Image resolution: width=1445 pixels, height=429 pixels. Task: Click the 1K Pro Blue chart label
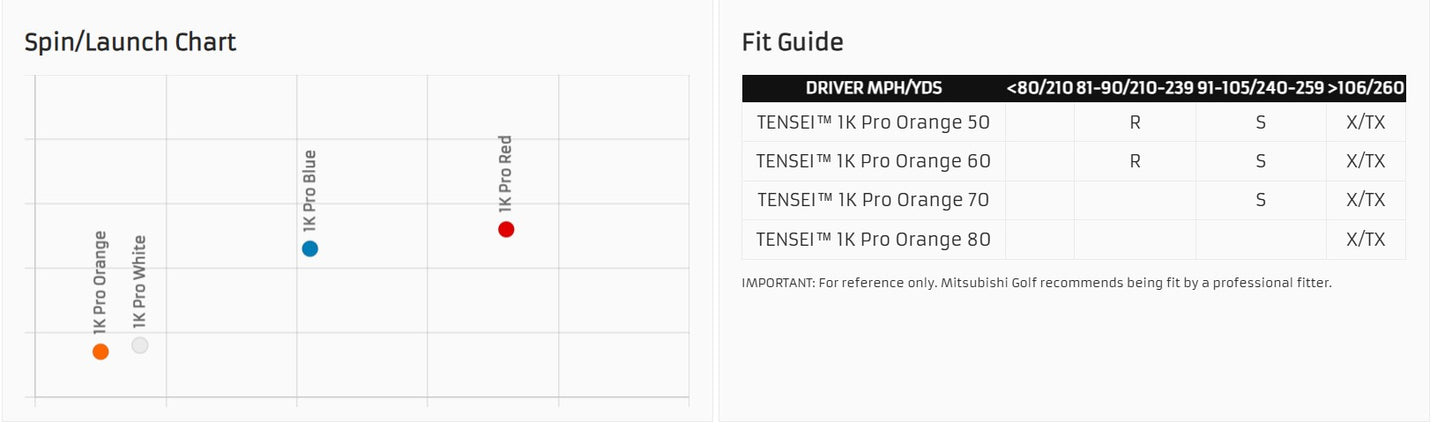pos(309,190)
